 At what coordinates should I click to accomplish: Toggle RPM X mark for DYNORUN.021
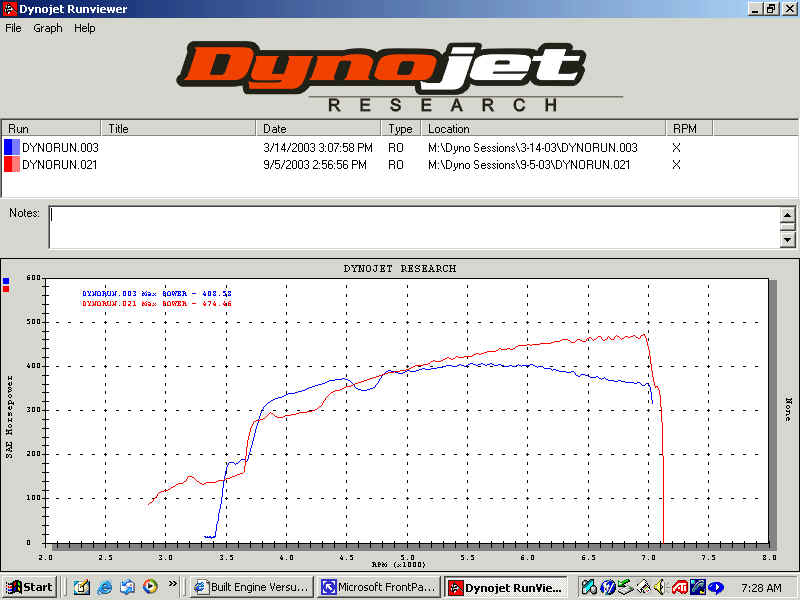point(676,165)
